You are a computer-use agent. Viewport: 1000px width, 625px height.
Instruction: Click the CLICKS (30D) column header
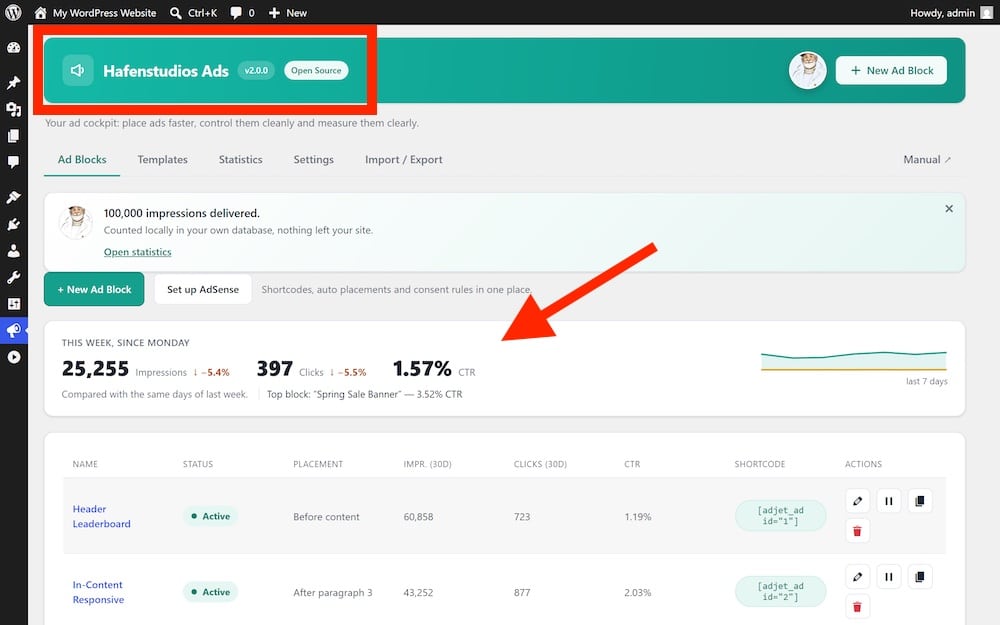[x=540, y=464]
